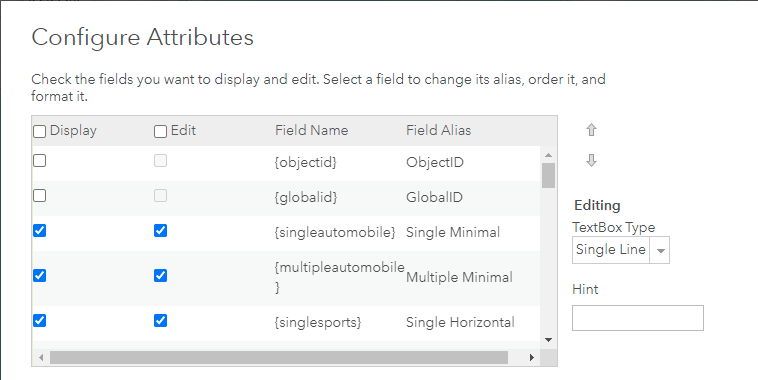Enable Display for the objectid field
This screenshot has width=758, height=380.
pyautogui.click(x=40, y=161)
